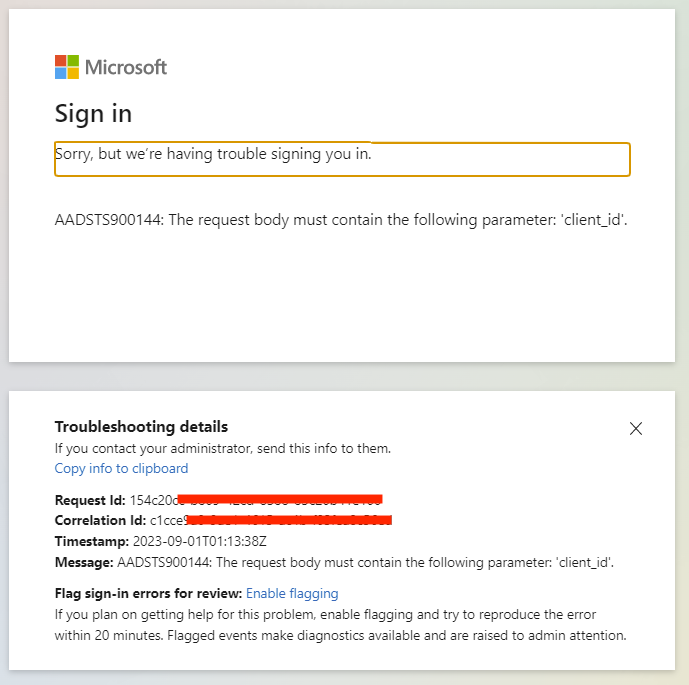Click the Enable flagging link
The height and width of the screenshot is (685, 689).
[x=292, y=594]
